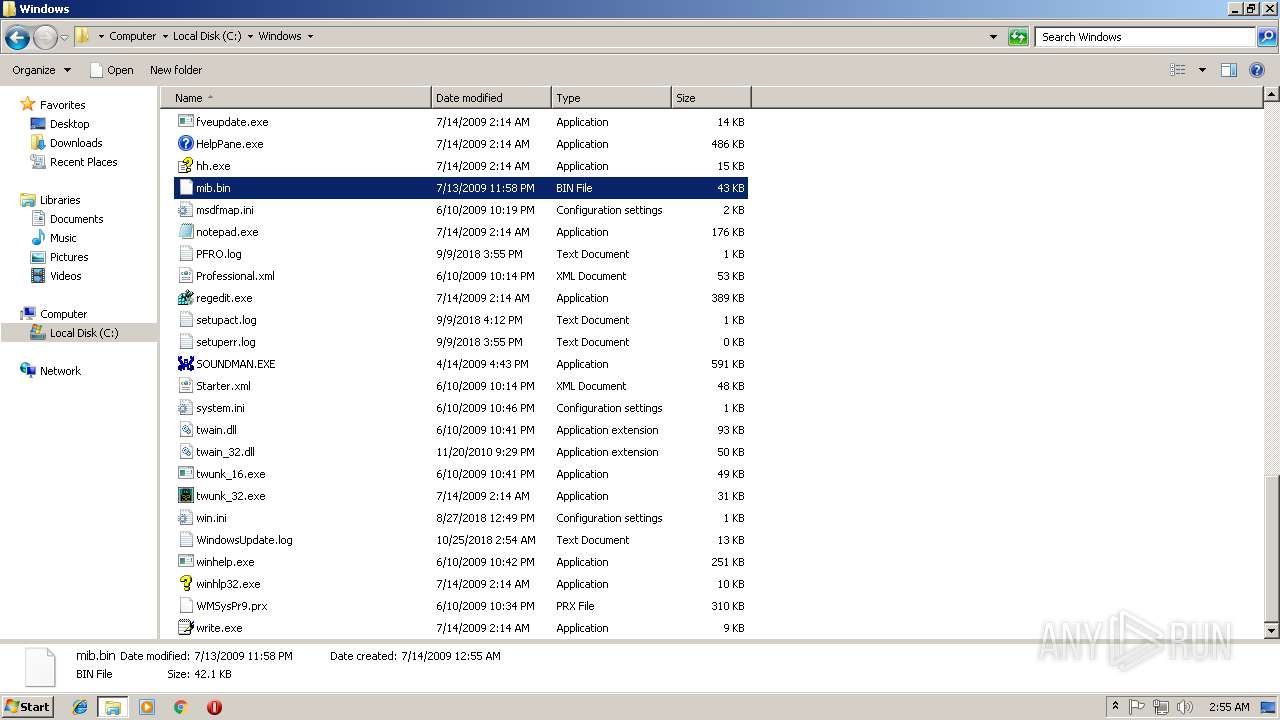Open the Pictures library

(x=69, y=257)
